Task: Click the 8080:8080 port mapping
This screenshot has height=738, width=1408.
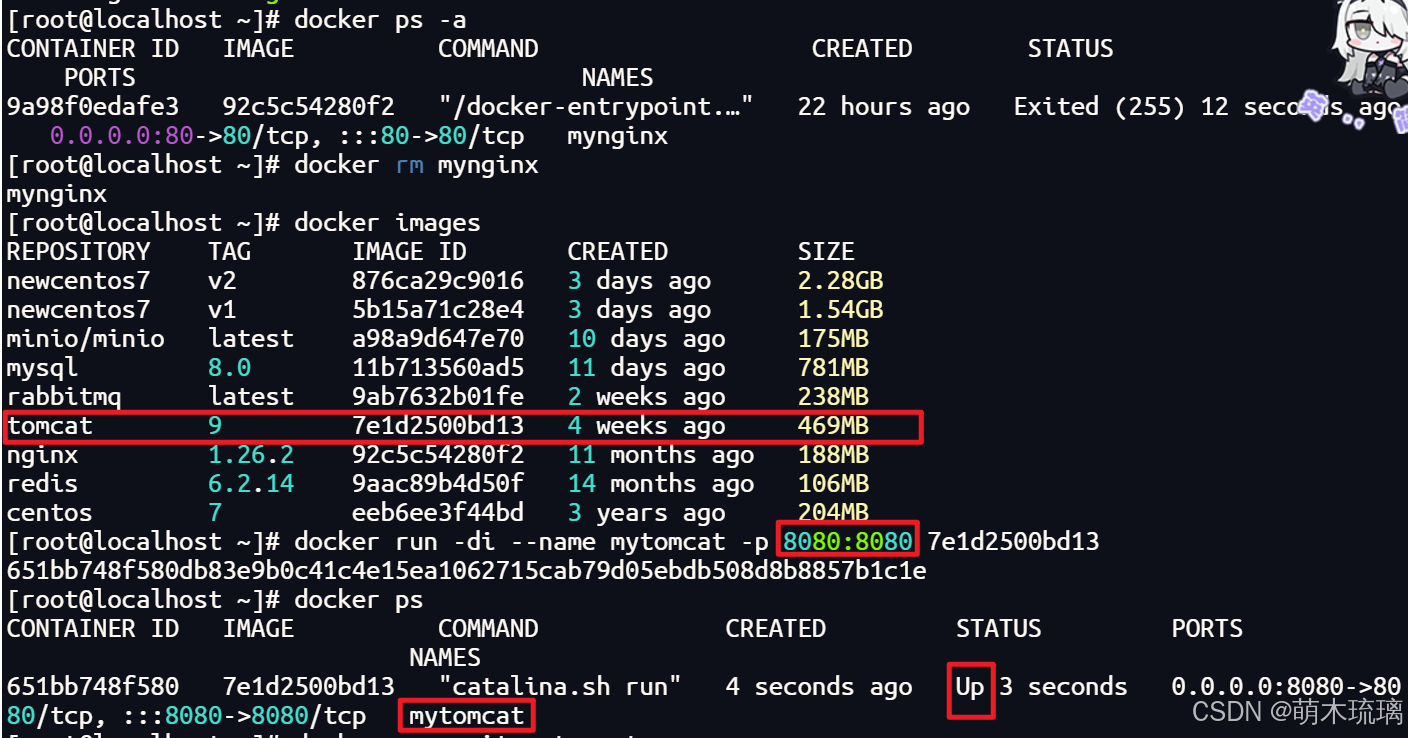Action: point(848,542)
